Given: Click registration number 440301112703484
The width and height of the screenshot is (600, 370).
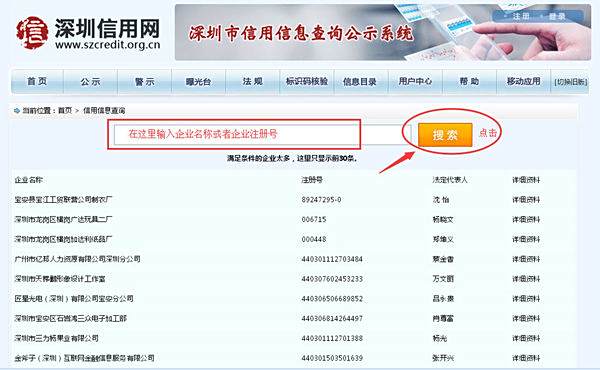Looking at the screenshot, I should click(332, 259).
